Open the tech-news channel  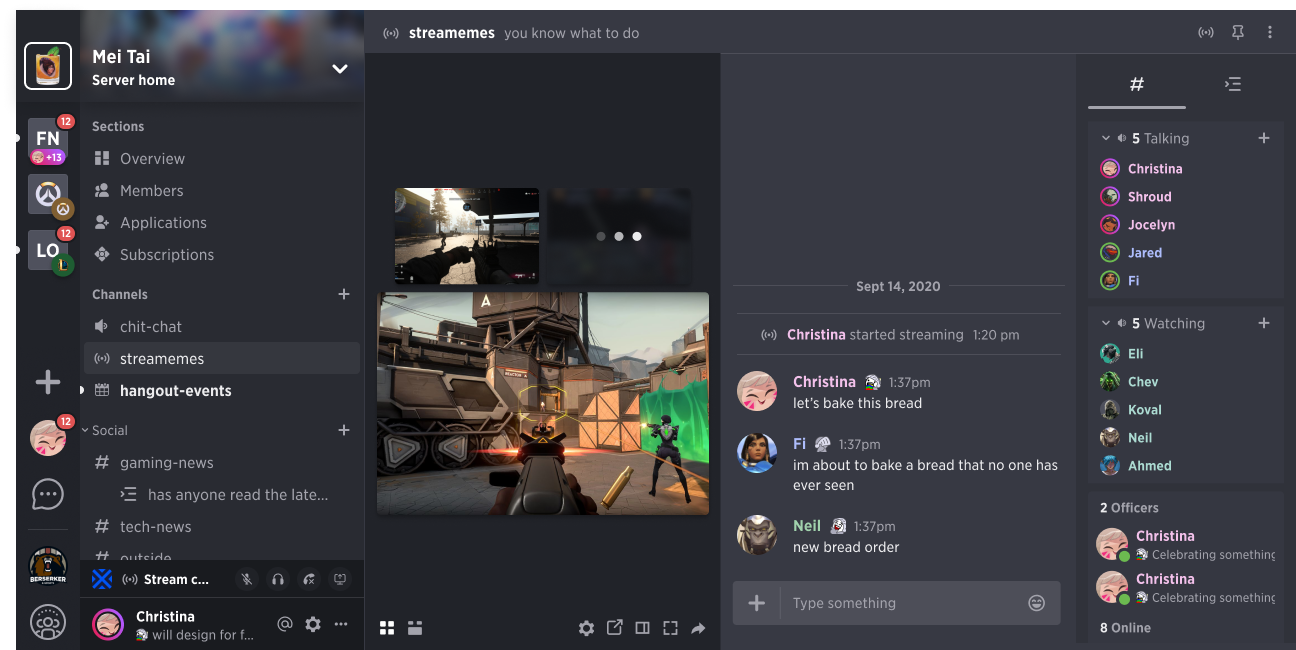[x=222, y=526]
